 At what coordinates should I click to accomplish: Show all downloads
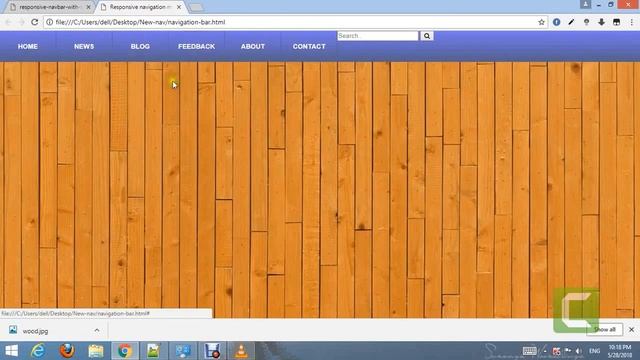(604, 329)
